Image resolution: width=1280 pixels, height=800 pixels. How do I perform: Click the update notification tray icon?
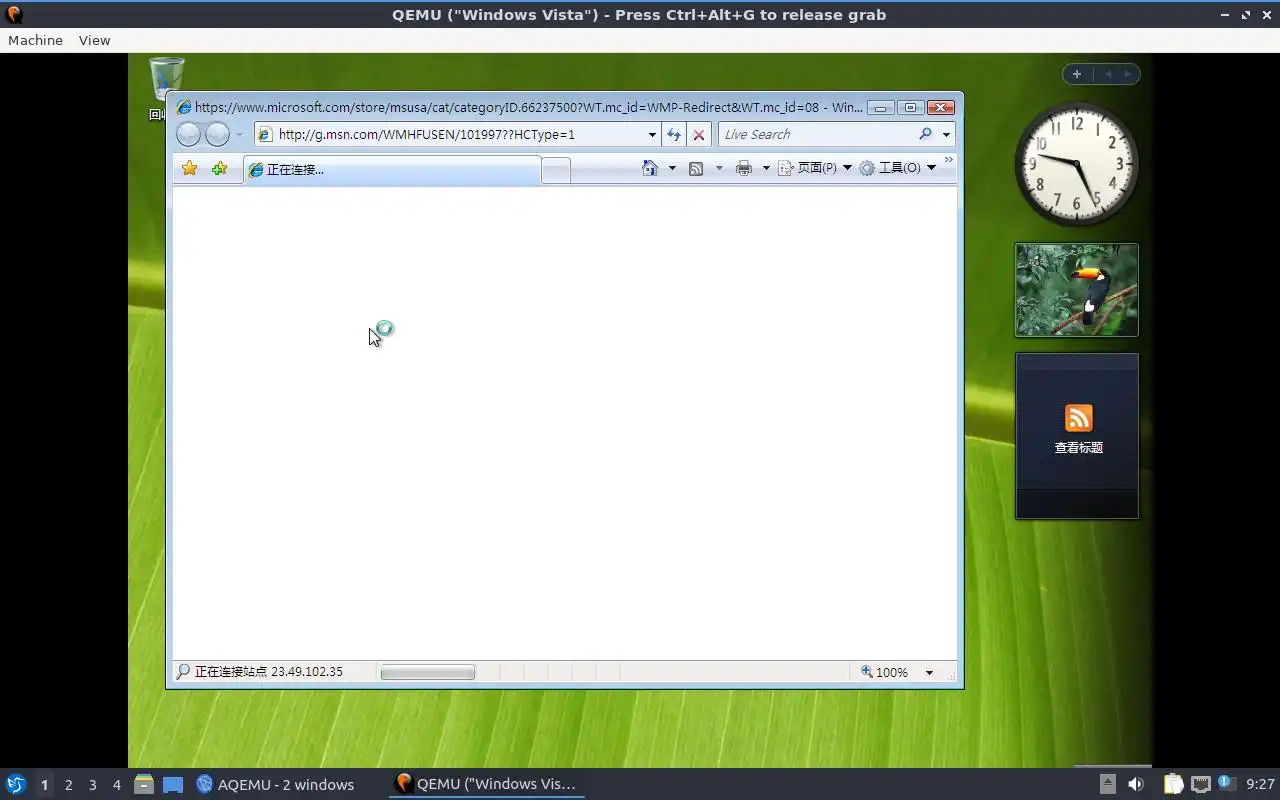1226,783
